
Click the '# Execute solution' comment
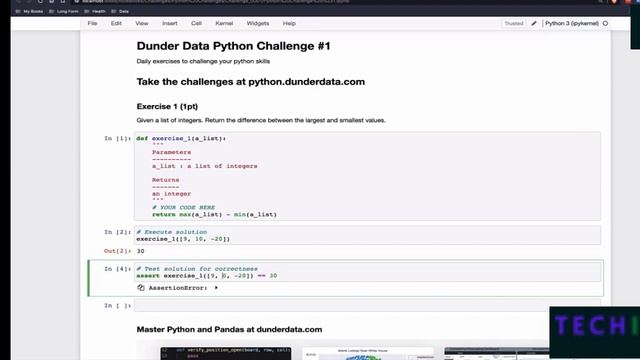pos(171,232)
